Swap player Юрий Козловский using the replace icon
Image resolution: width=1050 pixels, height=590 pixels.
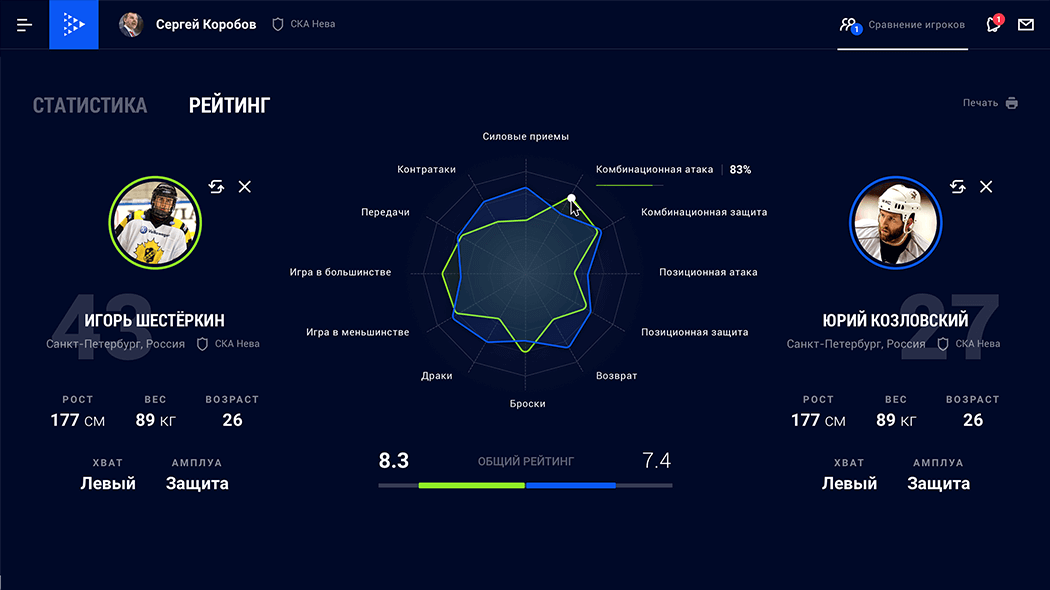pos(957,187)
